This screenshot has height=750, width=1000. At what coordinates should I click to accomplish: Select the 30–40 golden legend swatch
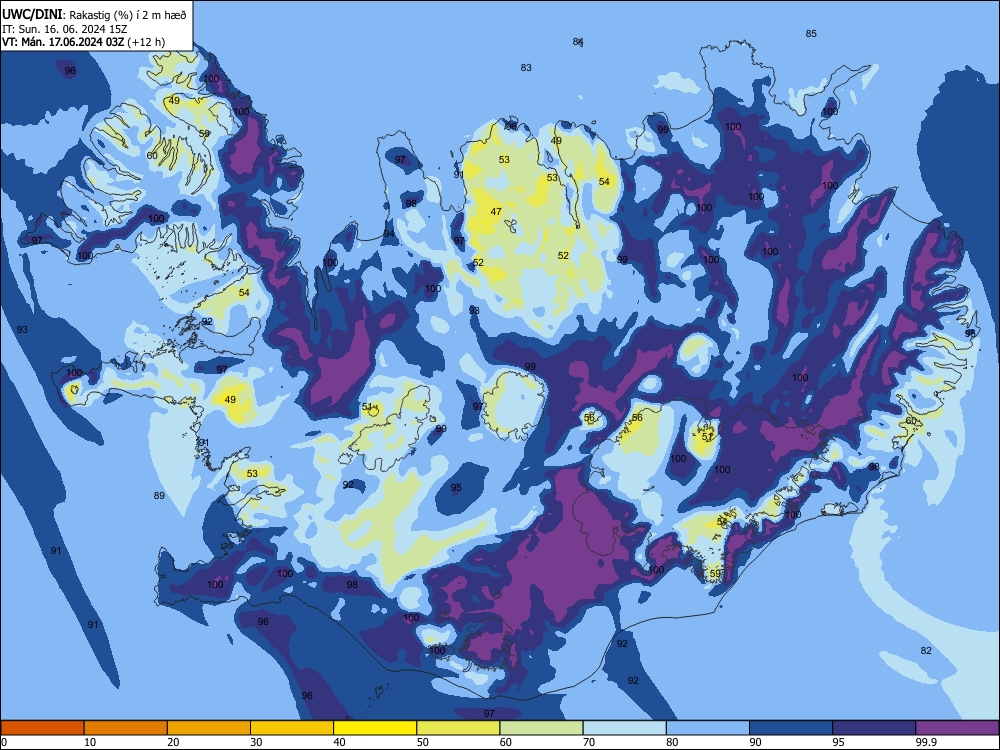coord(292,728)
